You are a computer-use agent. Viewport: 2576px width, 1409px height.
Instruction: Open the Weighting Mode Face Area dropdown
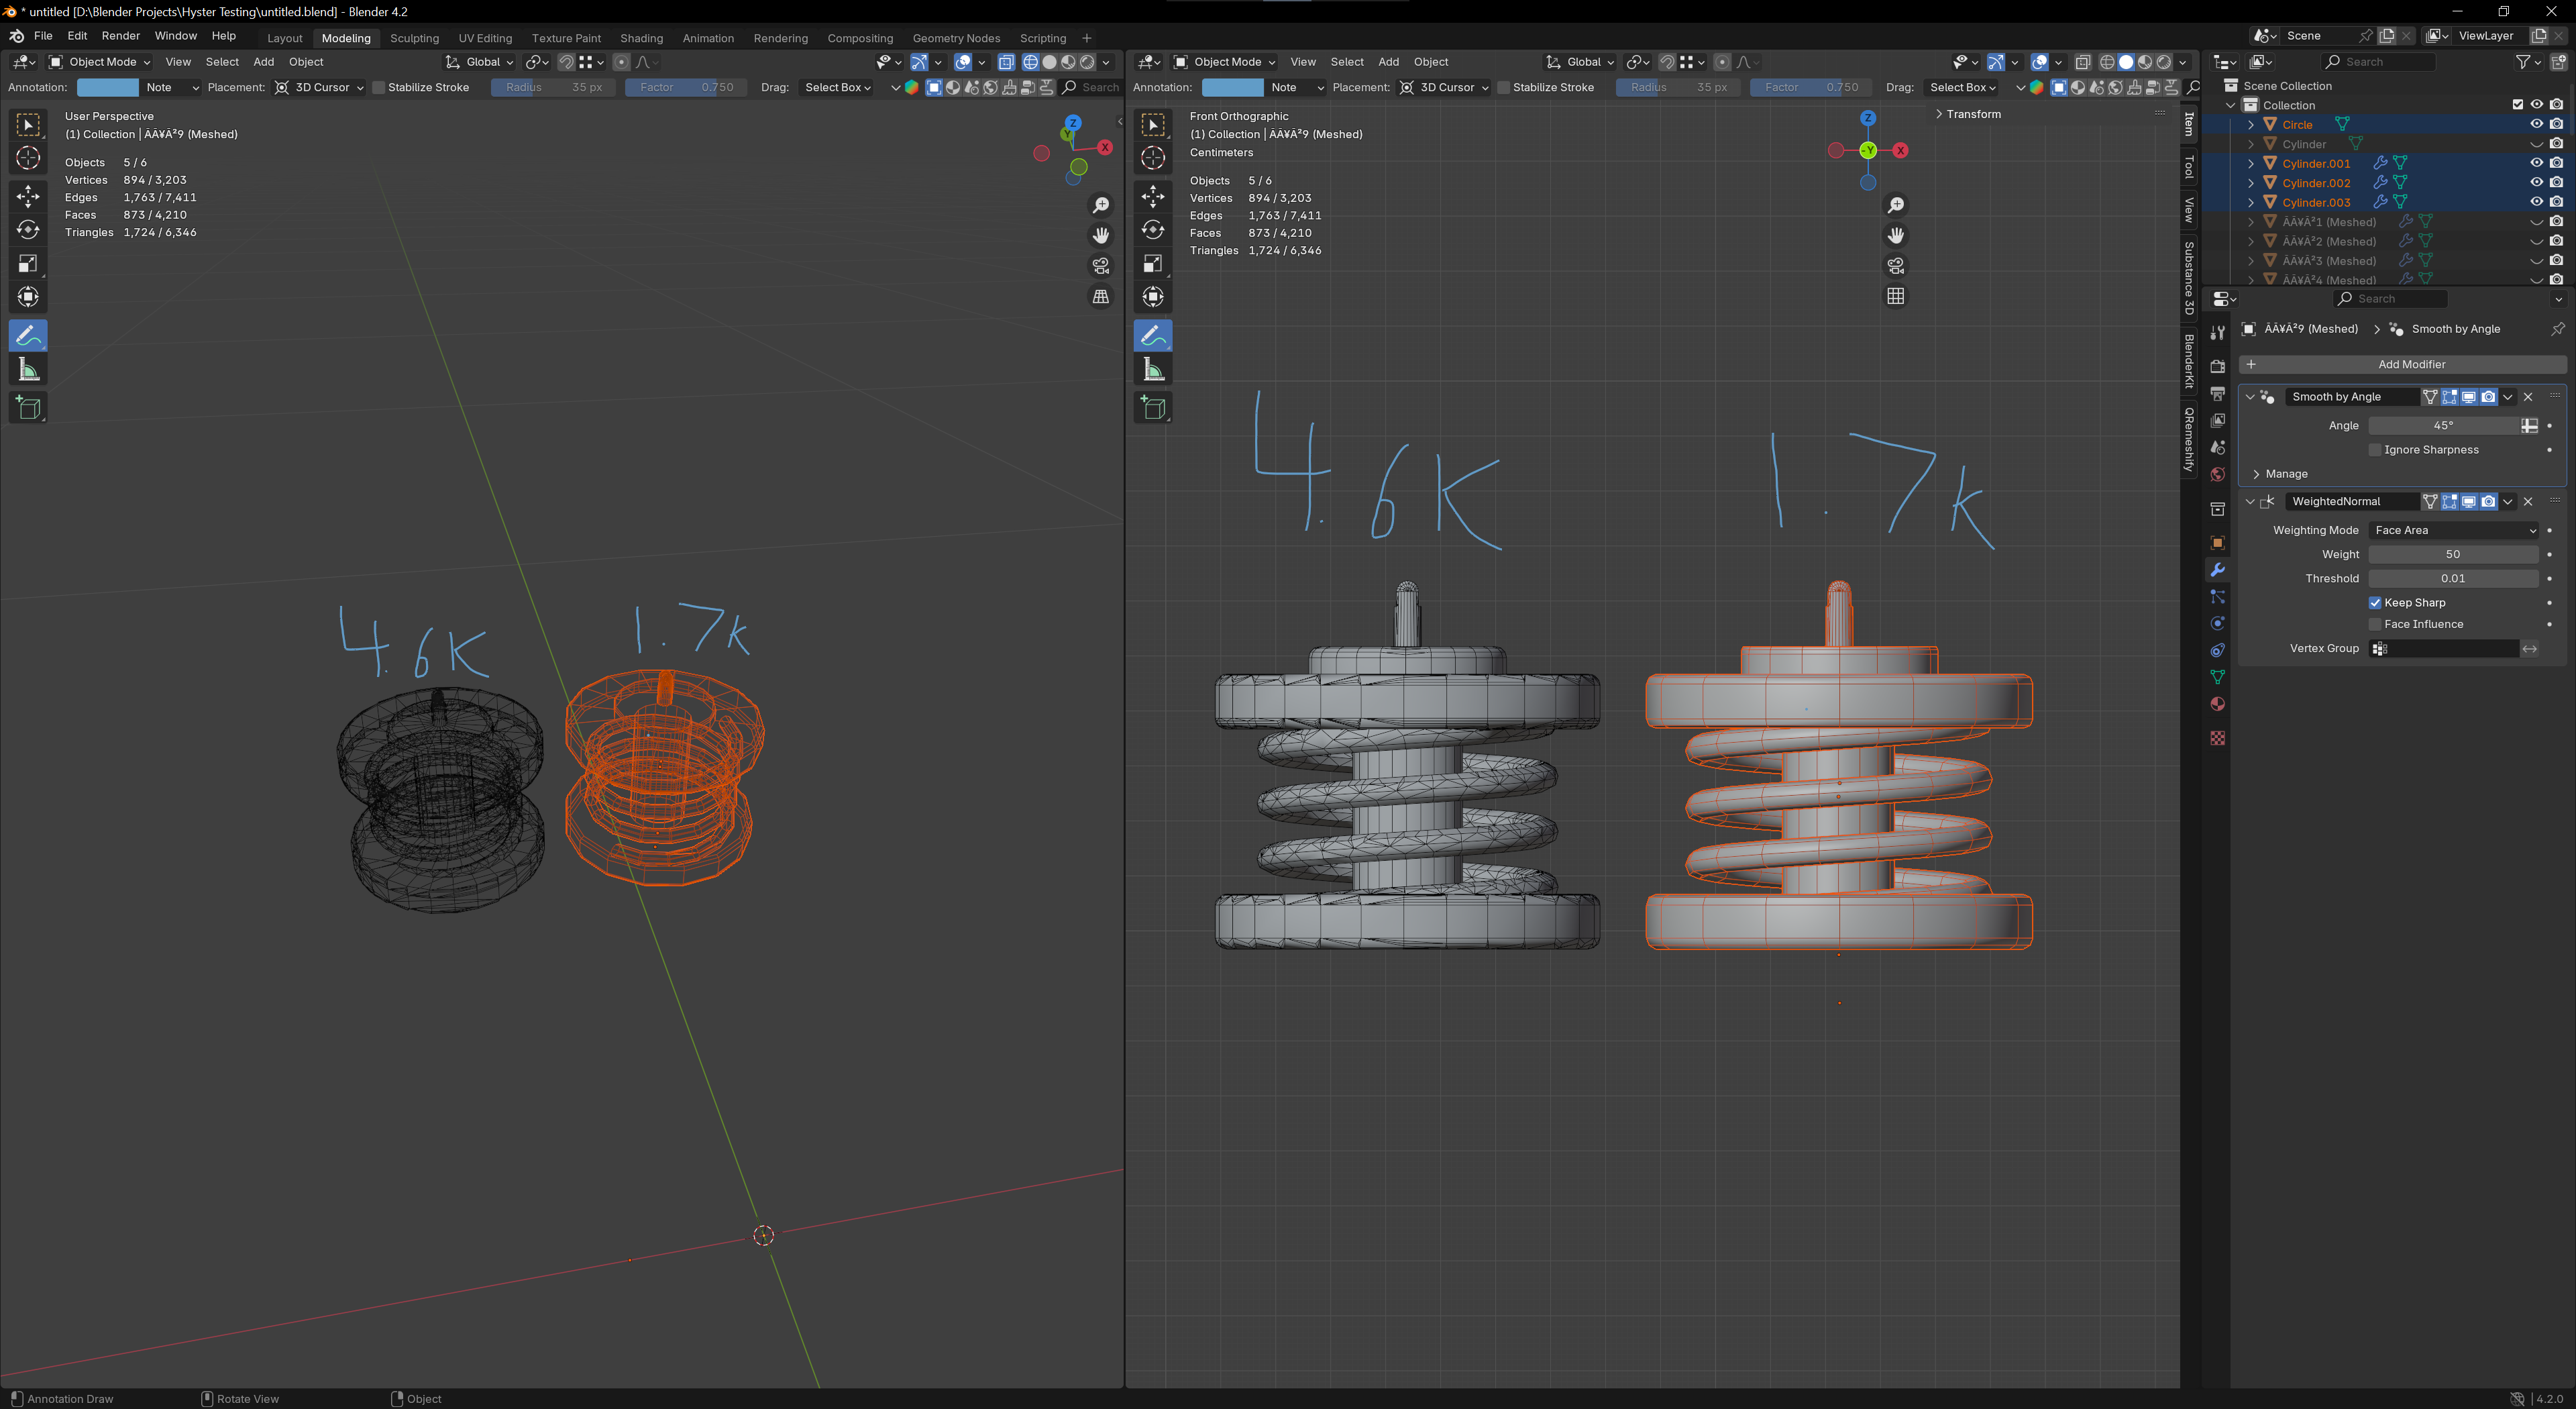2453,531
